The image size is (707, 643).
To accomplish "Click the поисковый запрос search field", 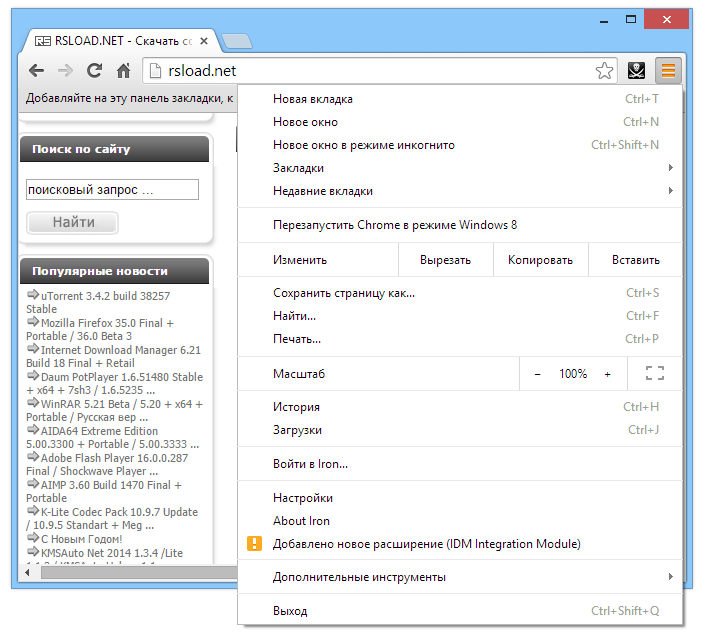I will [112, 190].
